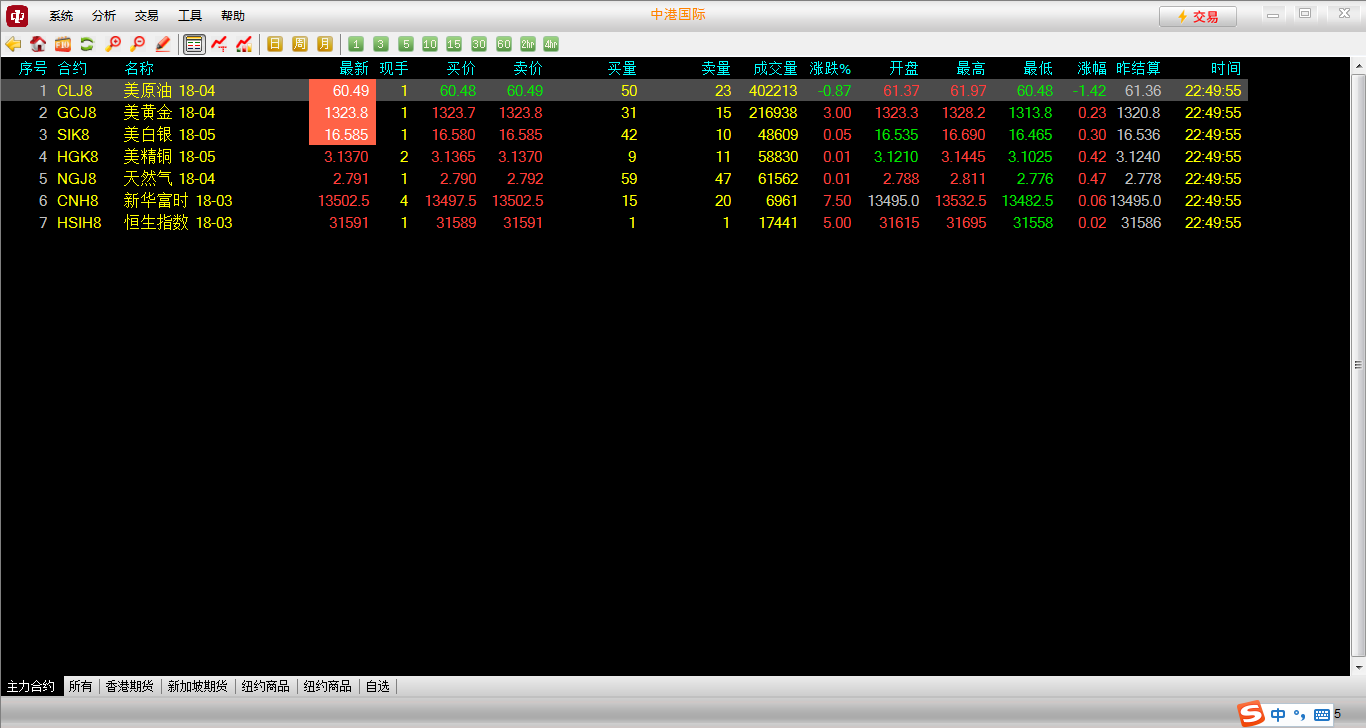Screen dimensions: 1366x728
Task: Click volume value 402213
Action: click(773, 90)
